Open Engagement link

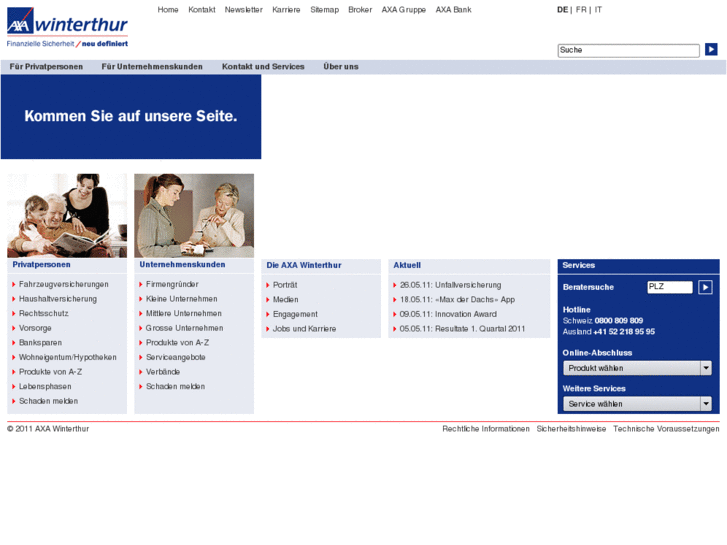295,314
